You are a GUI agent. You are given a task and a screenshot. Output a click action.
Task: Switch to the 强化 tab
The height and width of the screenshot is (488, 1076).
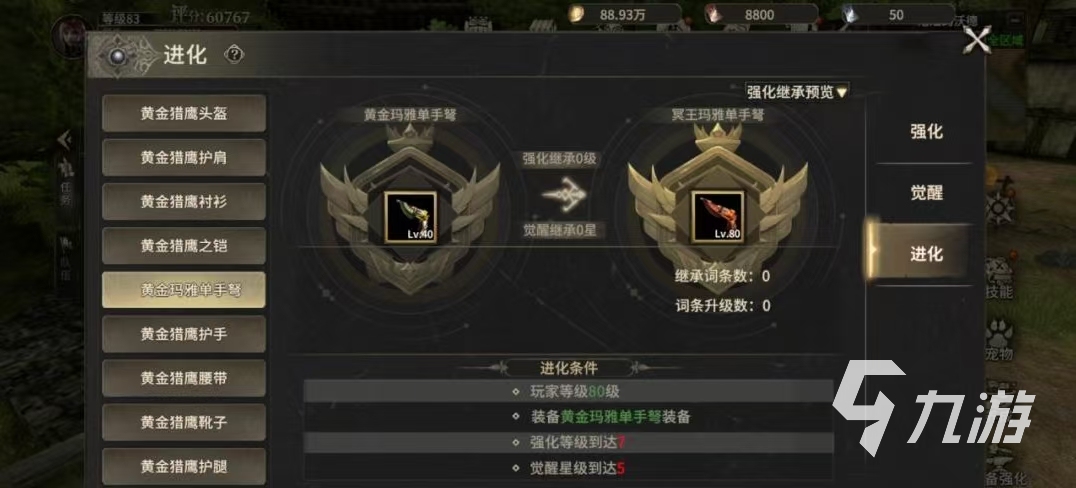click(926, 132)
